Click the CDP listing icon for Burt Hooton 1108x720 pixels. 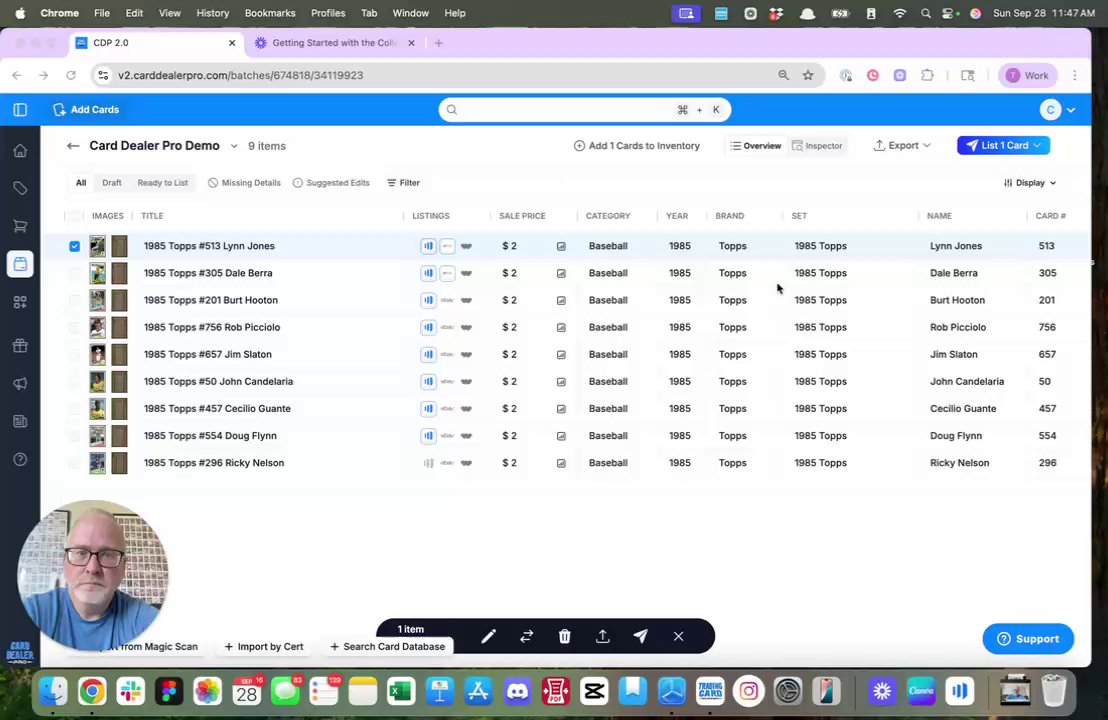tap(428, 300)
